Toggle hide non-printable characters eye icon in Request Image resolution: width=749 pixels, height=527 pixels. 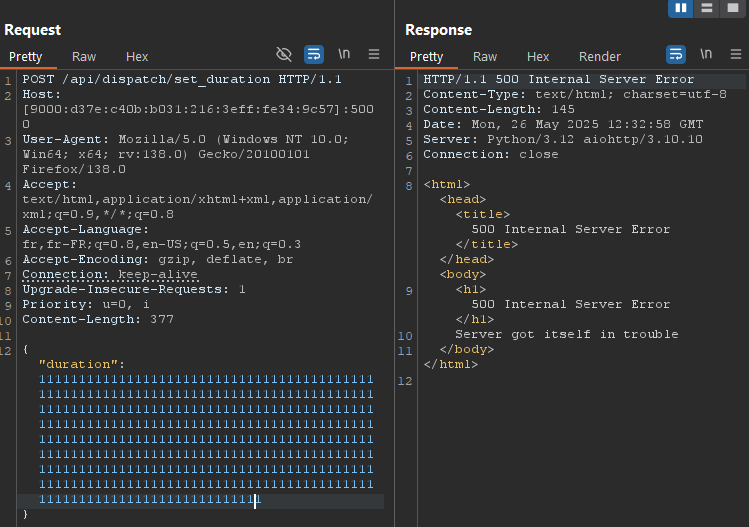pos(284,54)
